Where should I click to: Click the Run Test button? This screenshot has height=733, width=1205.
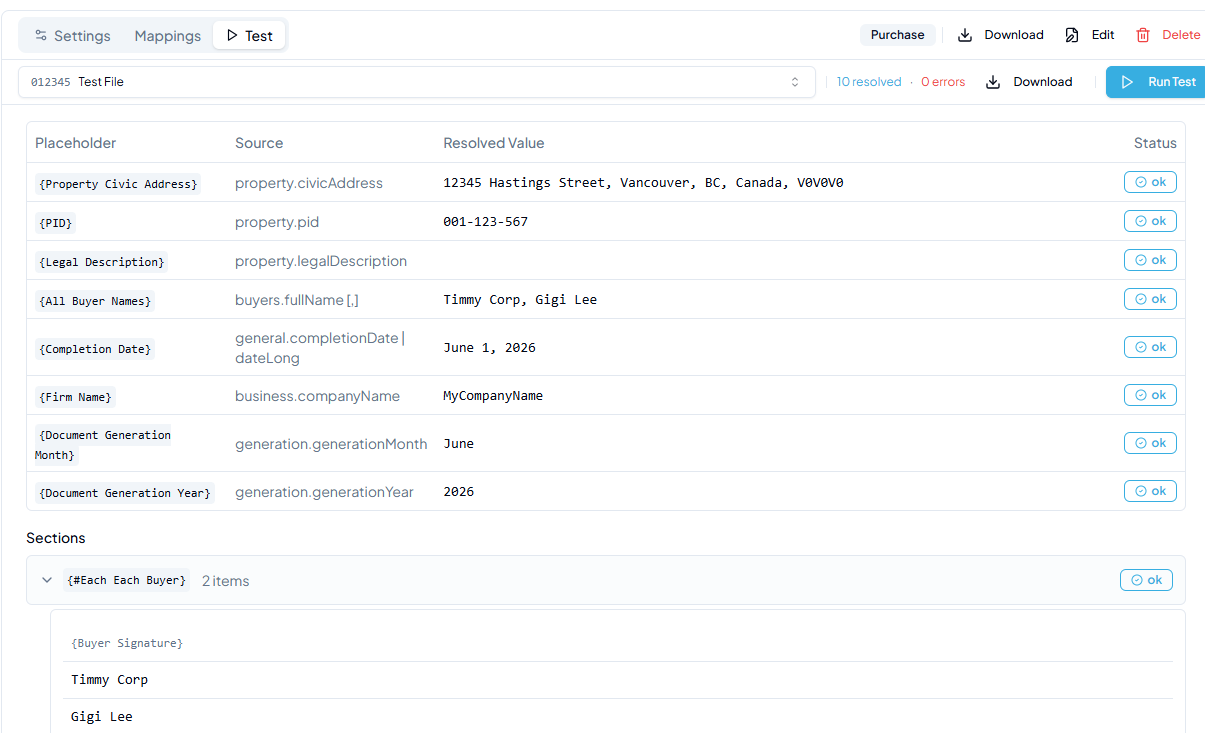[1156, 82]
